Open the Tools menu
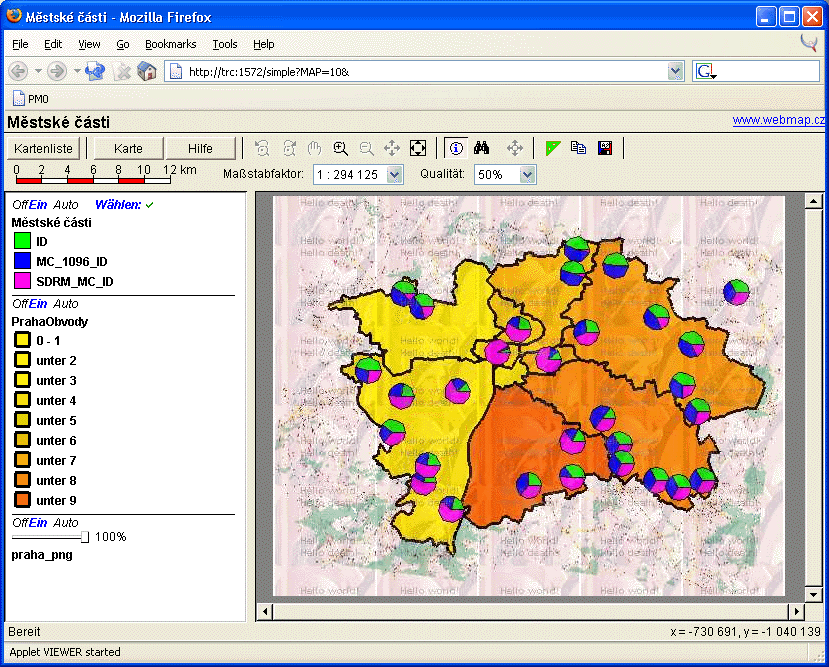The image size is (829, 667). [224, 44]
